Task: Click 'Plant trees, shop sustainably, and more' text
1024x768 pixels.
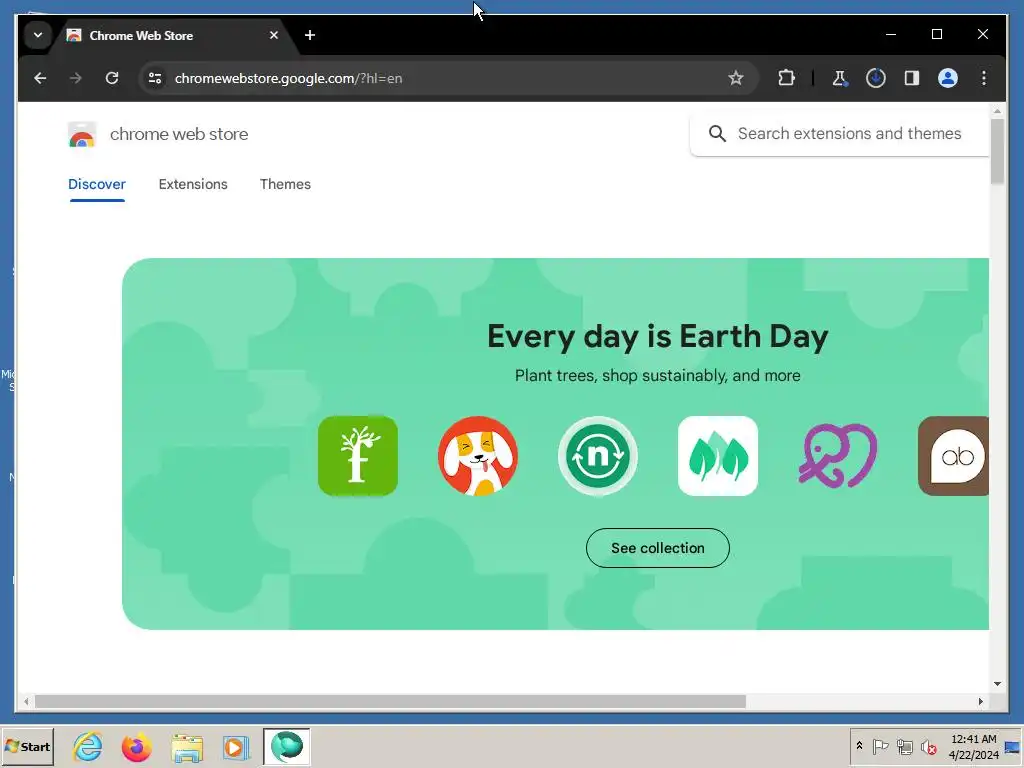Action: (x=658, y=376)
